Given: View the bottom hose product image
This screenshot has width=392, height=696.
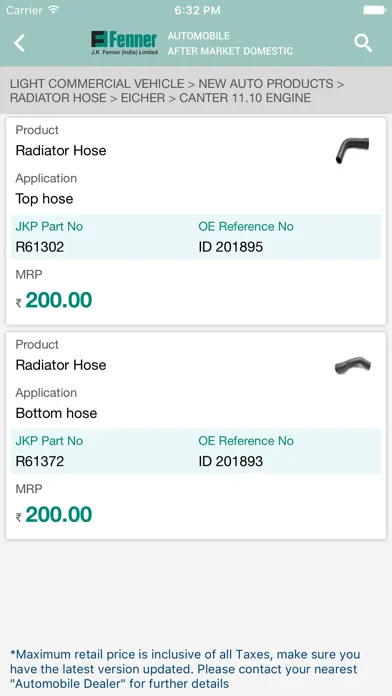Looking at the screenshot, I should 352,365.
